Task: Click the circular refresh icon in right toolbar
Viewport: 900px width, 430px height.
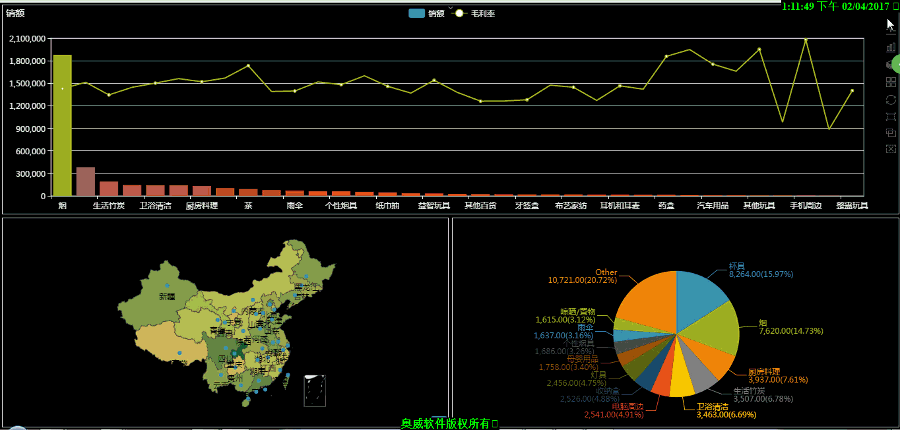Action: coord(890,99)
